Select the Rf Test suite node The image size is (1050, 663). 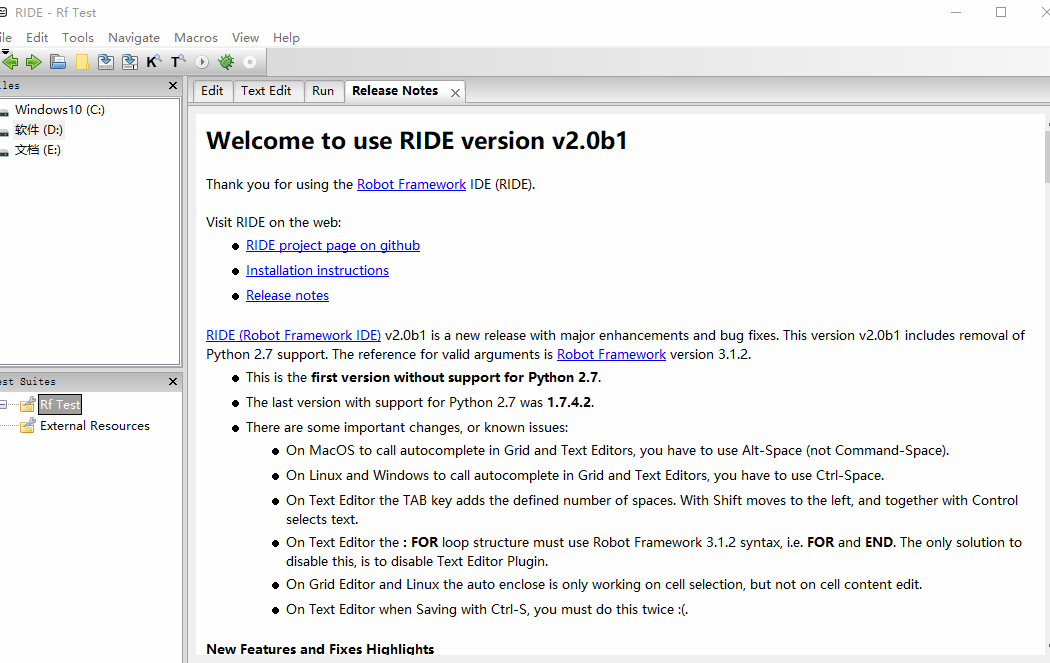tap(60, 404)
